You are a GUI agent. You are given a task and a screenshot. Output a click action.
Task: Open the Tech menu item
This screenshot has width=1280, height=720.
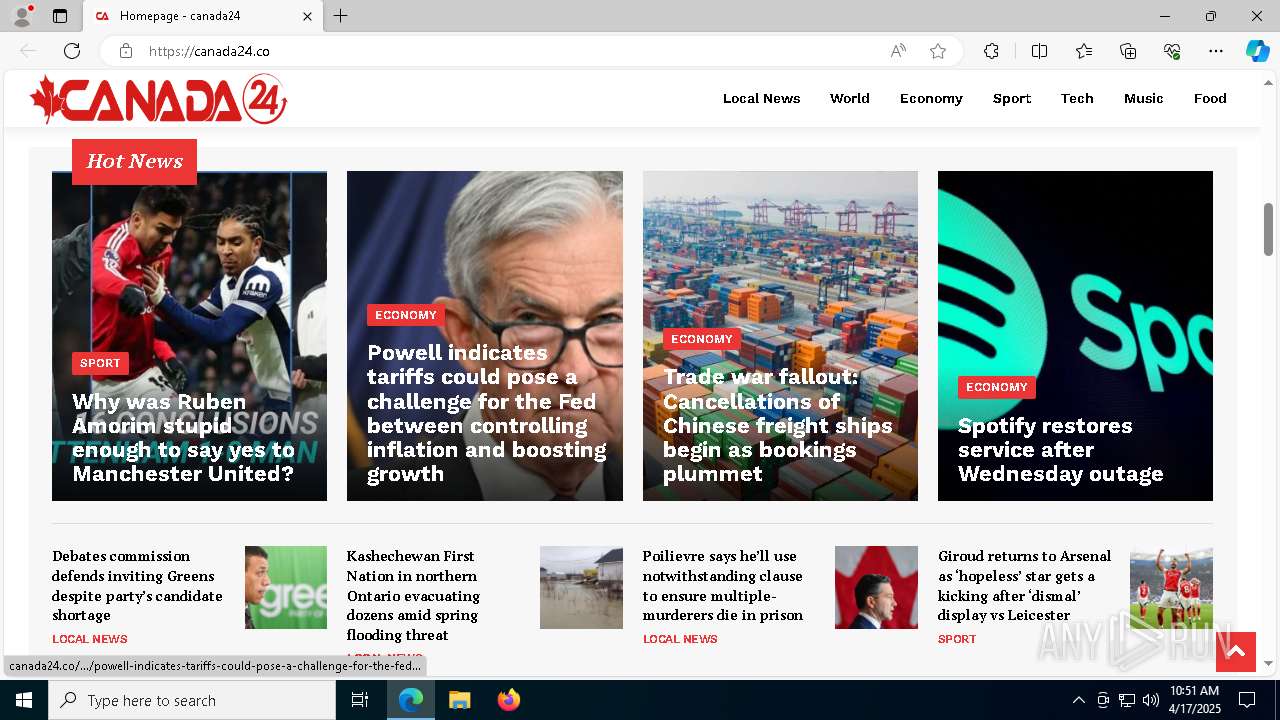[1077, 98]
